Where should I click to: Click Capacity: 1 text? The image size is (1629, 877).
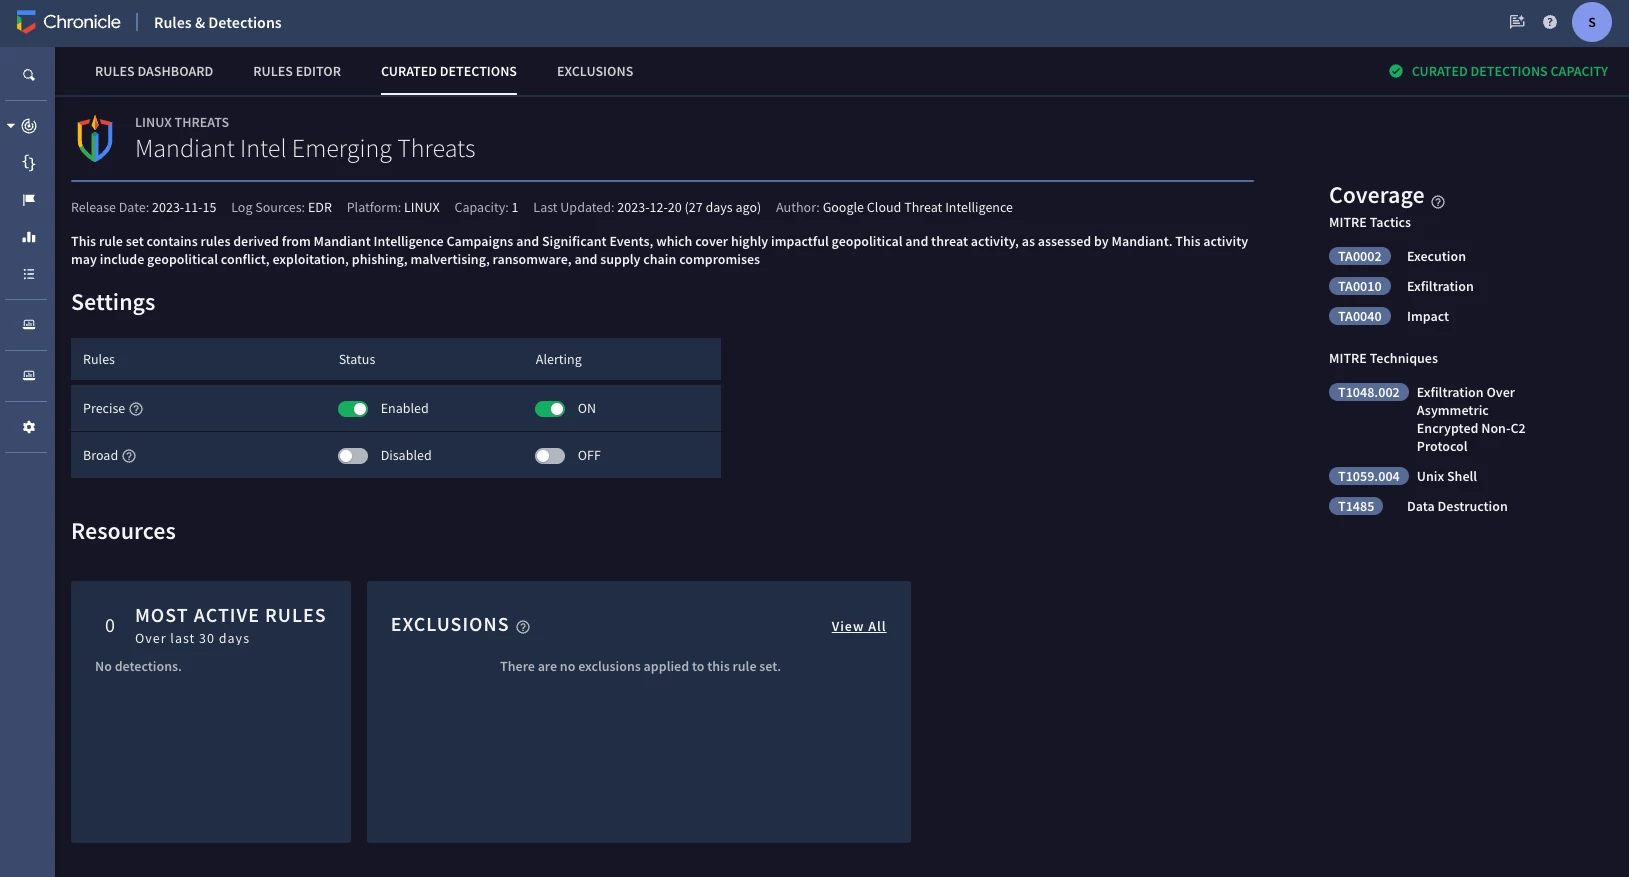point(486,208)
